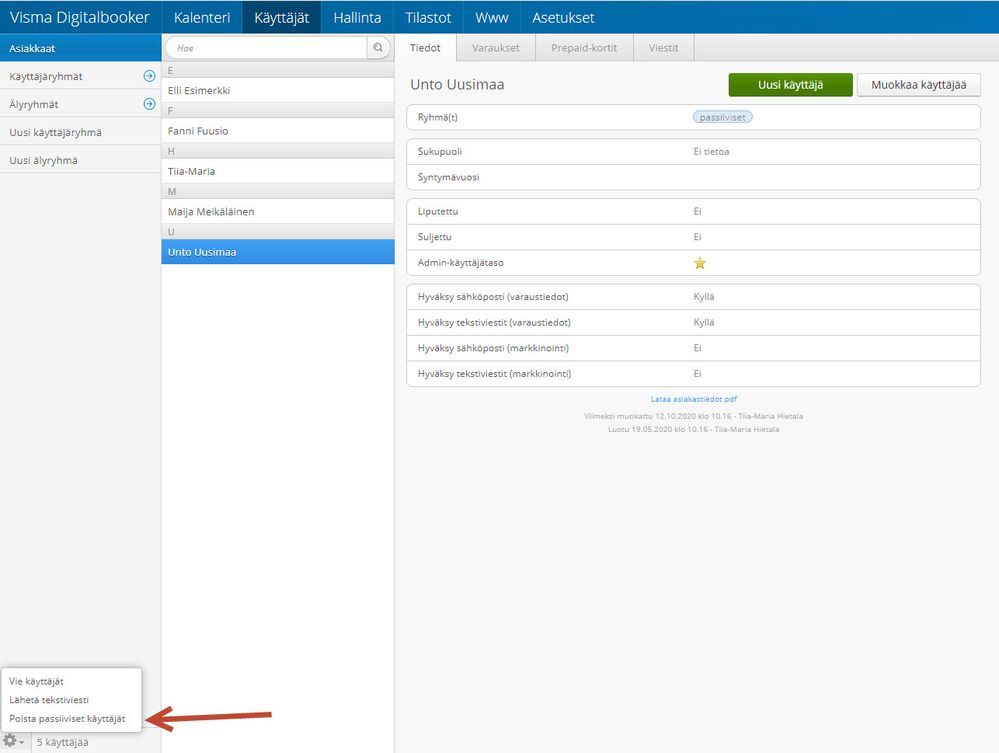Open Käyttäjäryhmät arrow icon
Screen dimensions: 999x753
coord(149,76)
